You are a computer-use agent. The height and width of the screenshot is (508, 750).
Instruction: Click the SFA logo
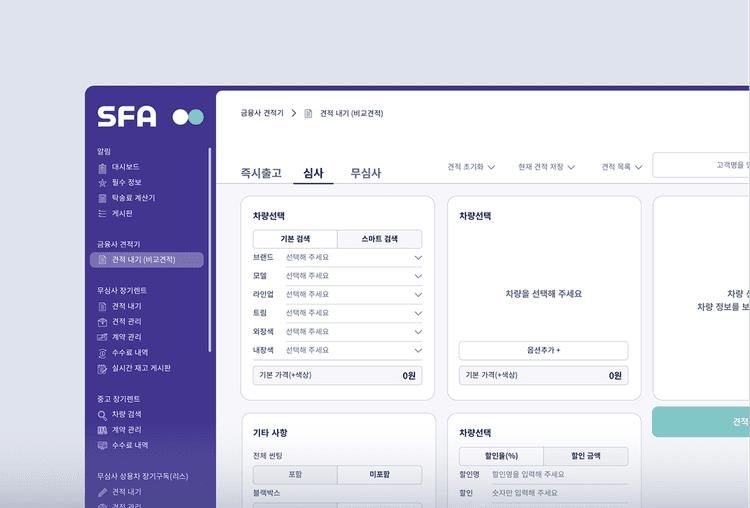pos(127,117)
